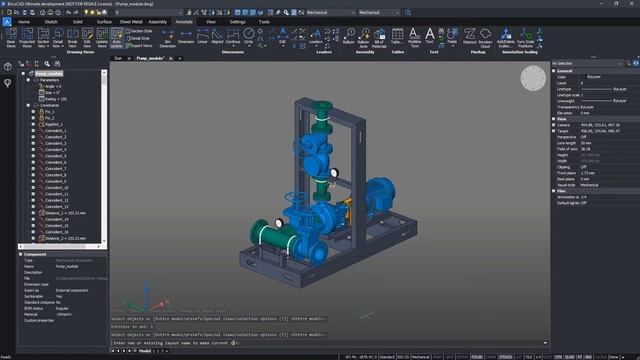
Task: Click the Base Views tool
Action: pyautogui.click(x=11, y=38)
